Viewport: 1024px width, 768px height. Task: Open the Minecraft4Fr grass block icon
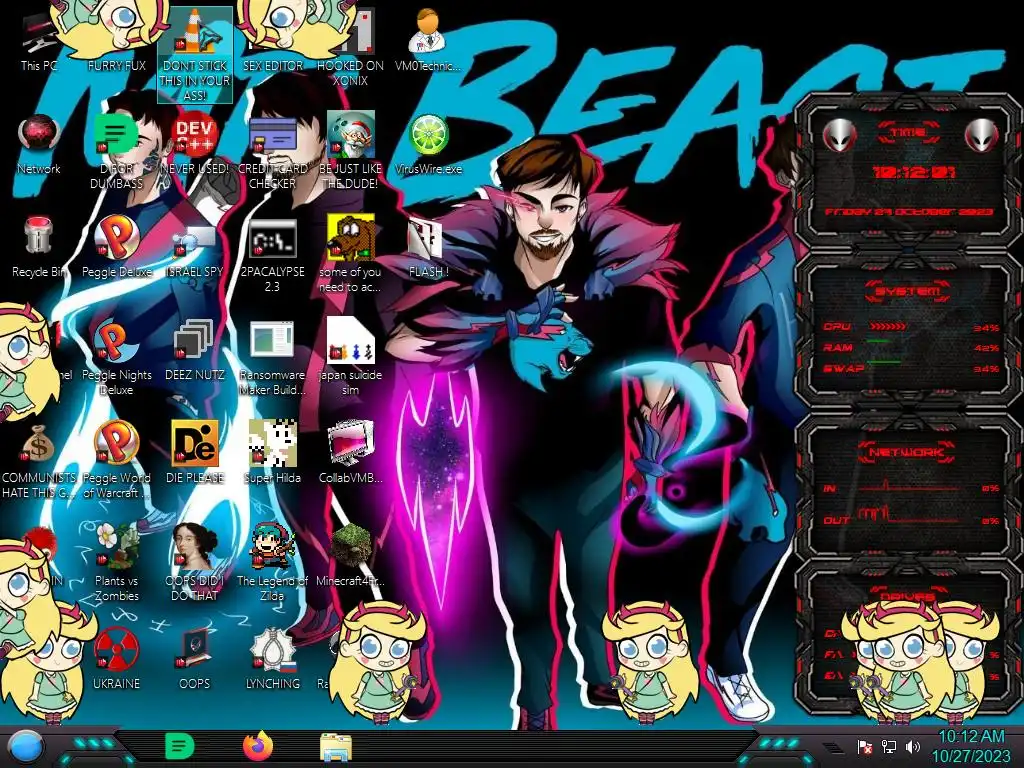[351, 556]
